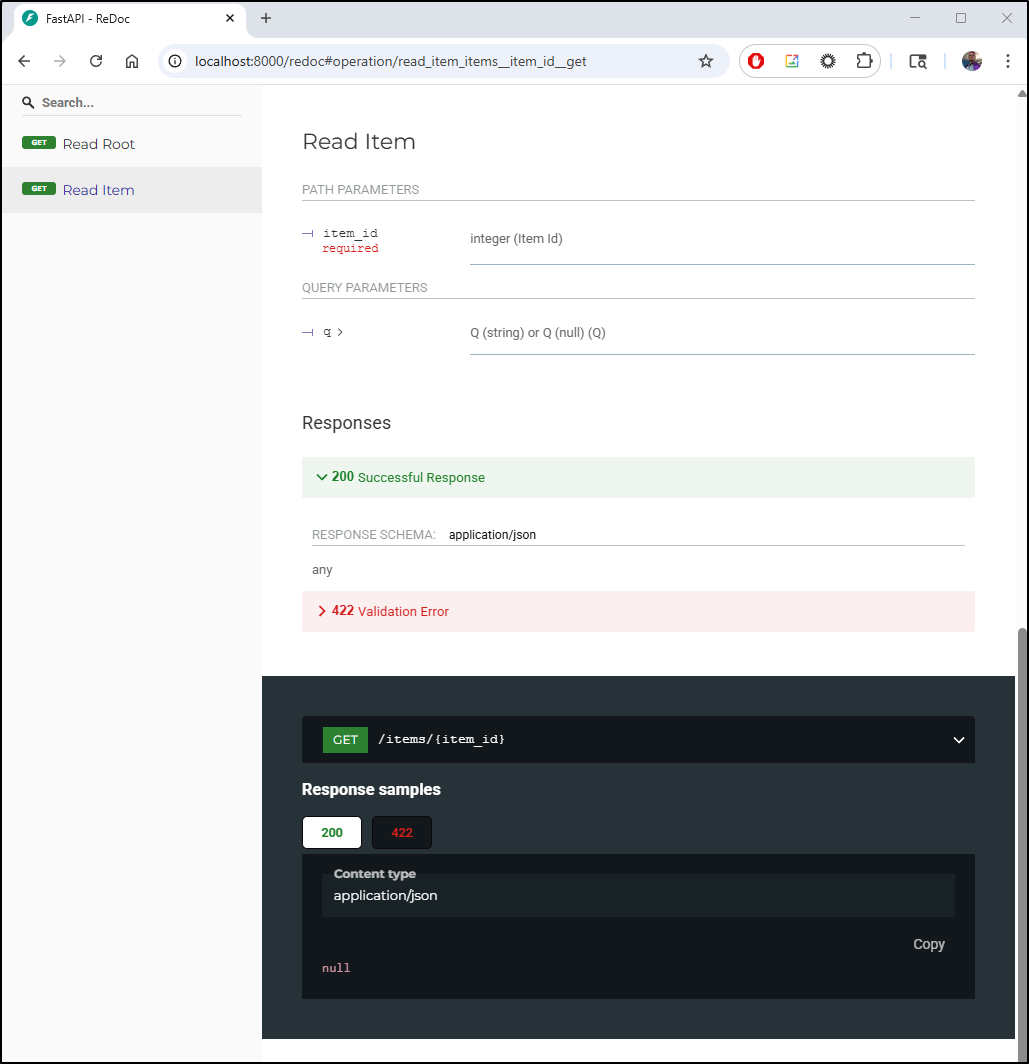The width and height of the screenshot is (1029, 1064).
Task: Select the 200 response sample tab
Action: 332,833
